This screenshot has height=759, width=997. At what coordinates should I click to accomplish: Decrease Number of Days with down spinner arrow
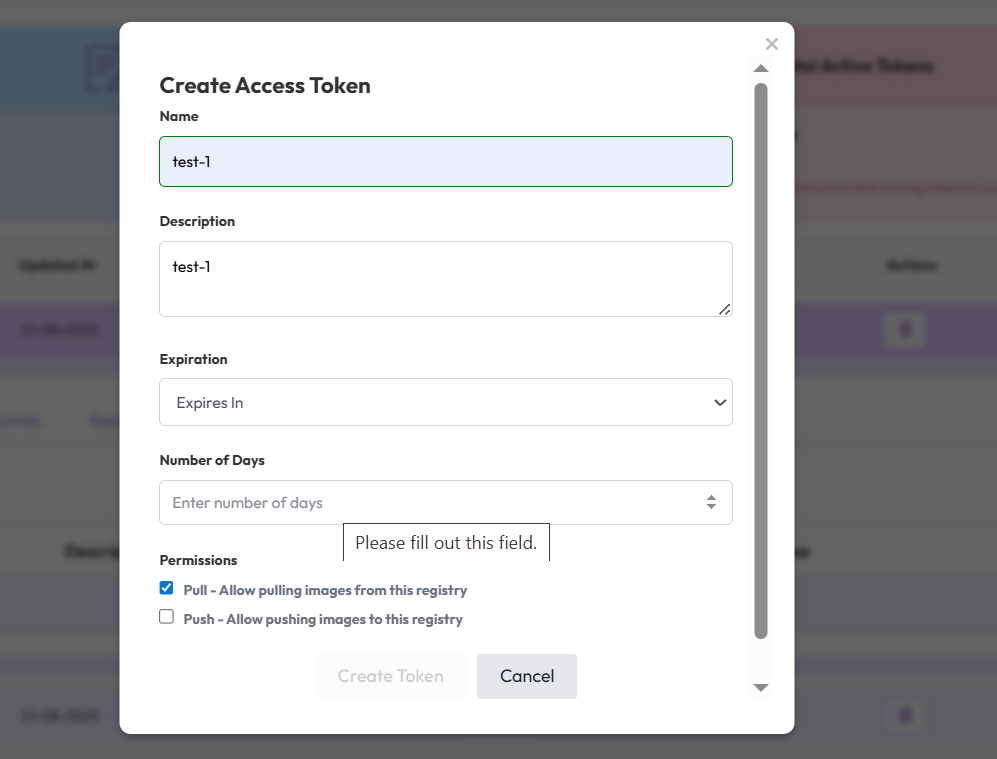click(x=711, y=508)
